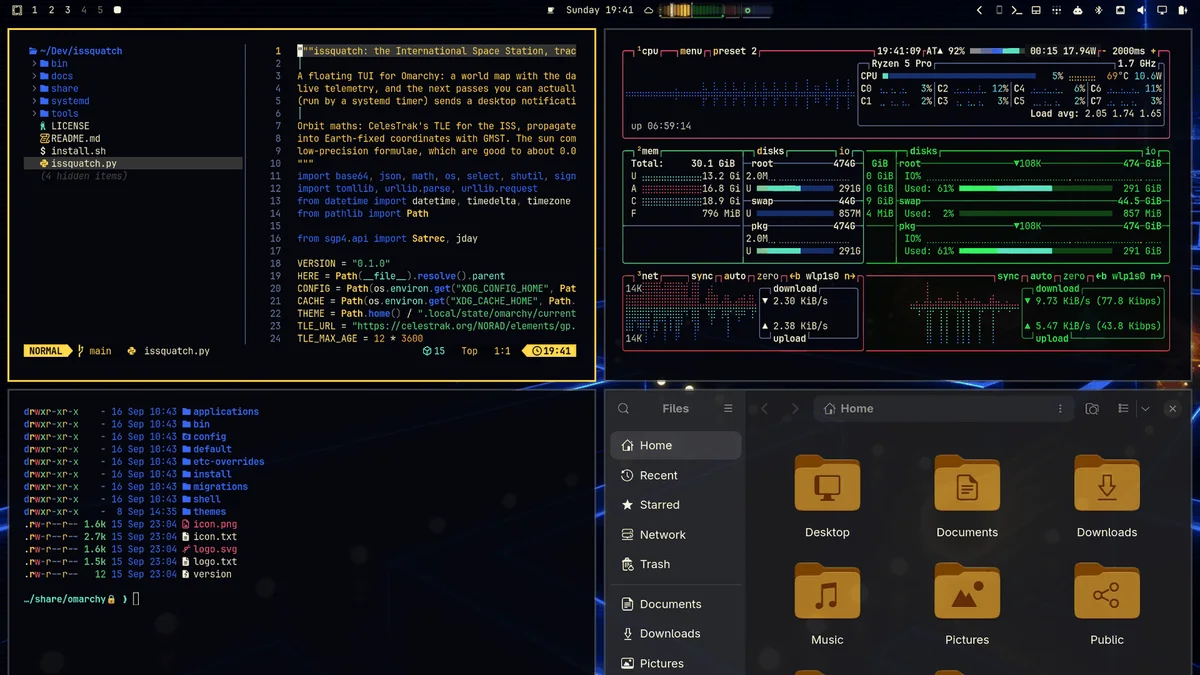
Task: Click the main git branch in statusline
Action: (93, 351)
